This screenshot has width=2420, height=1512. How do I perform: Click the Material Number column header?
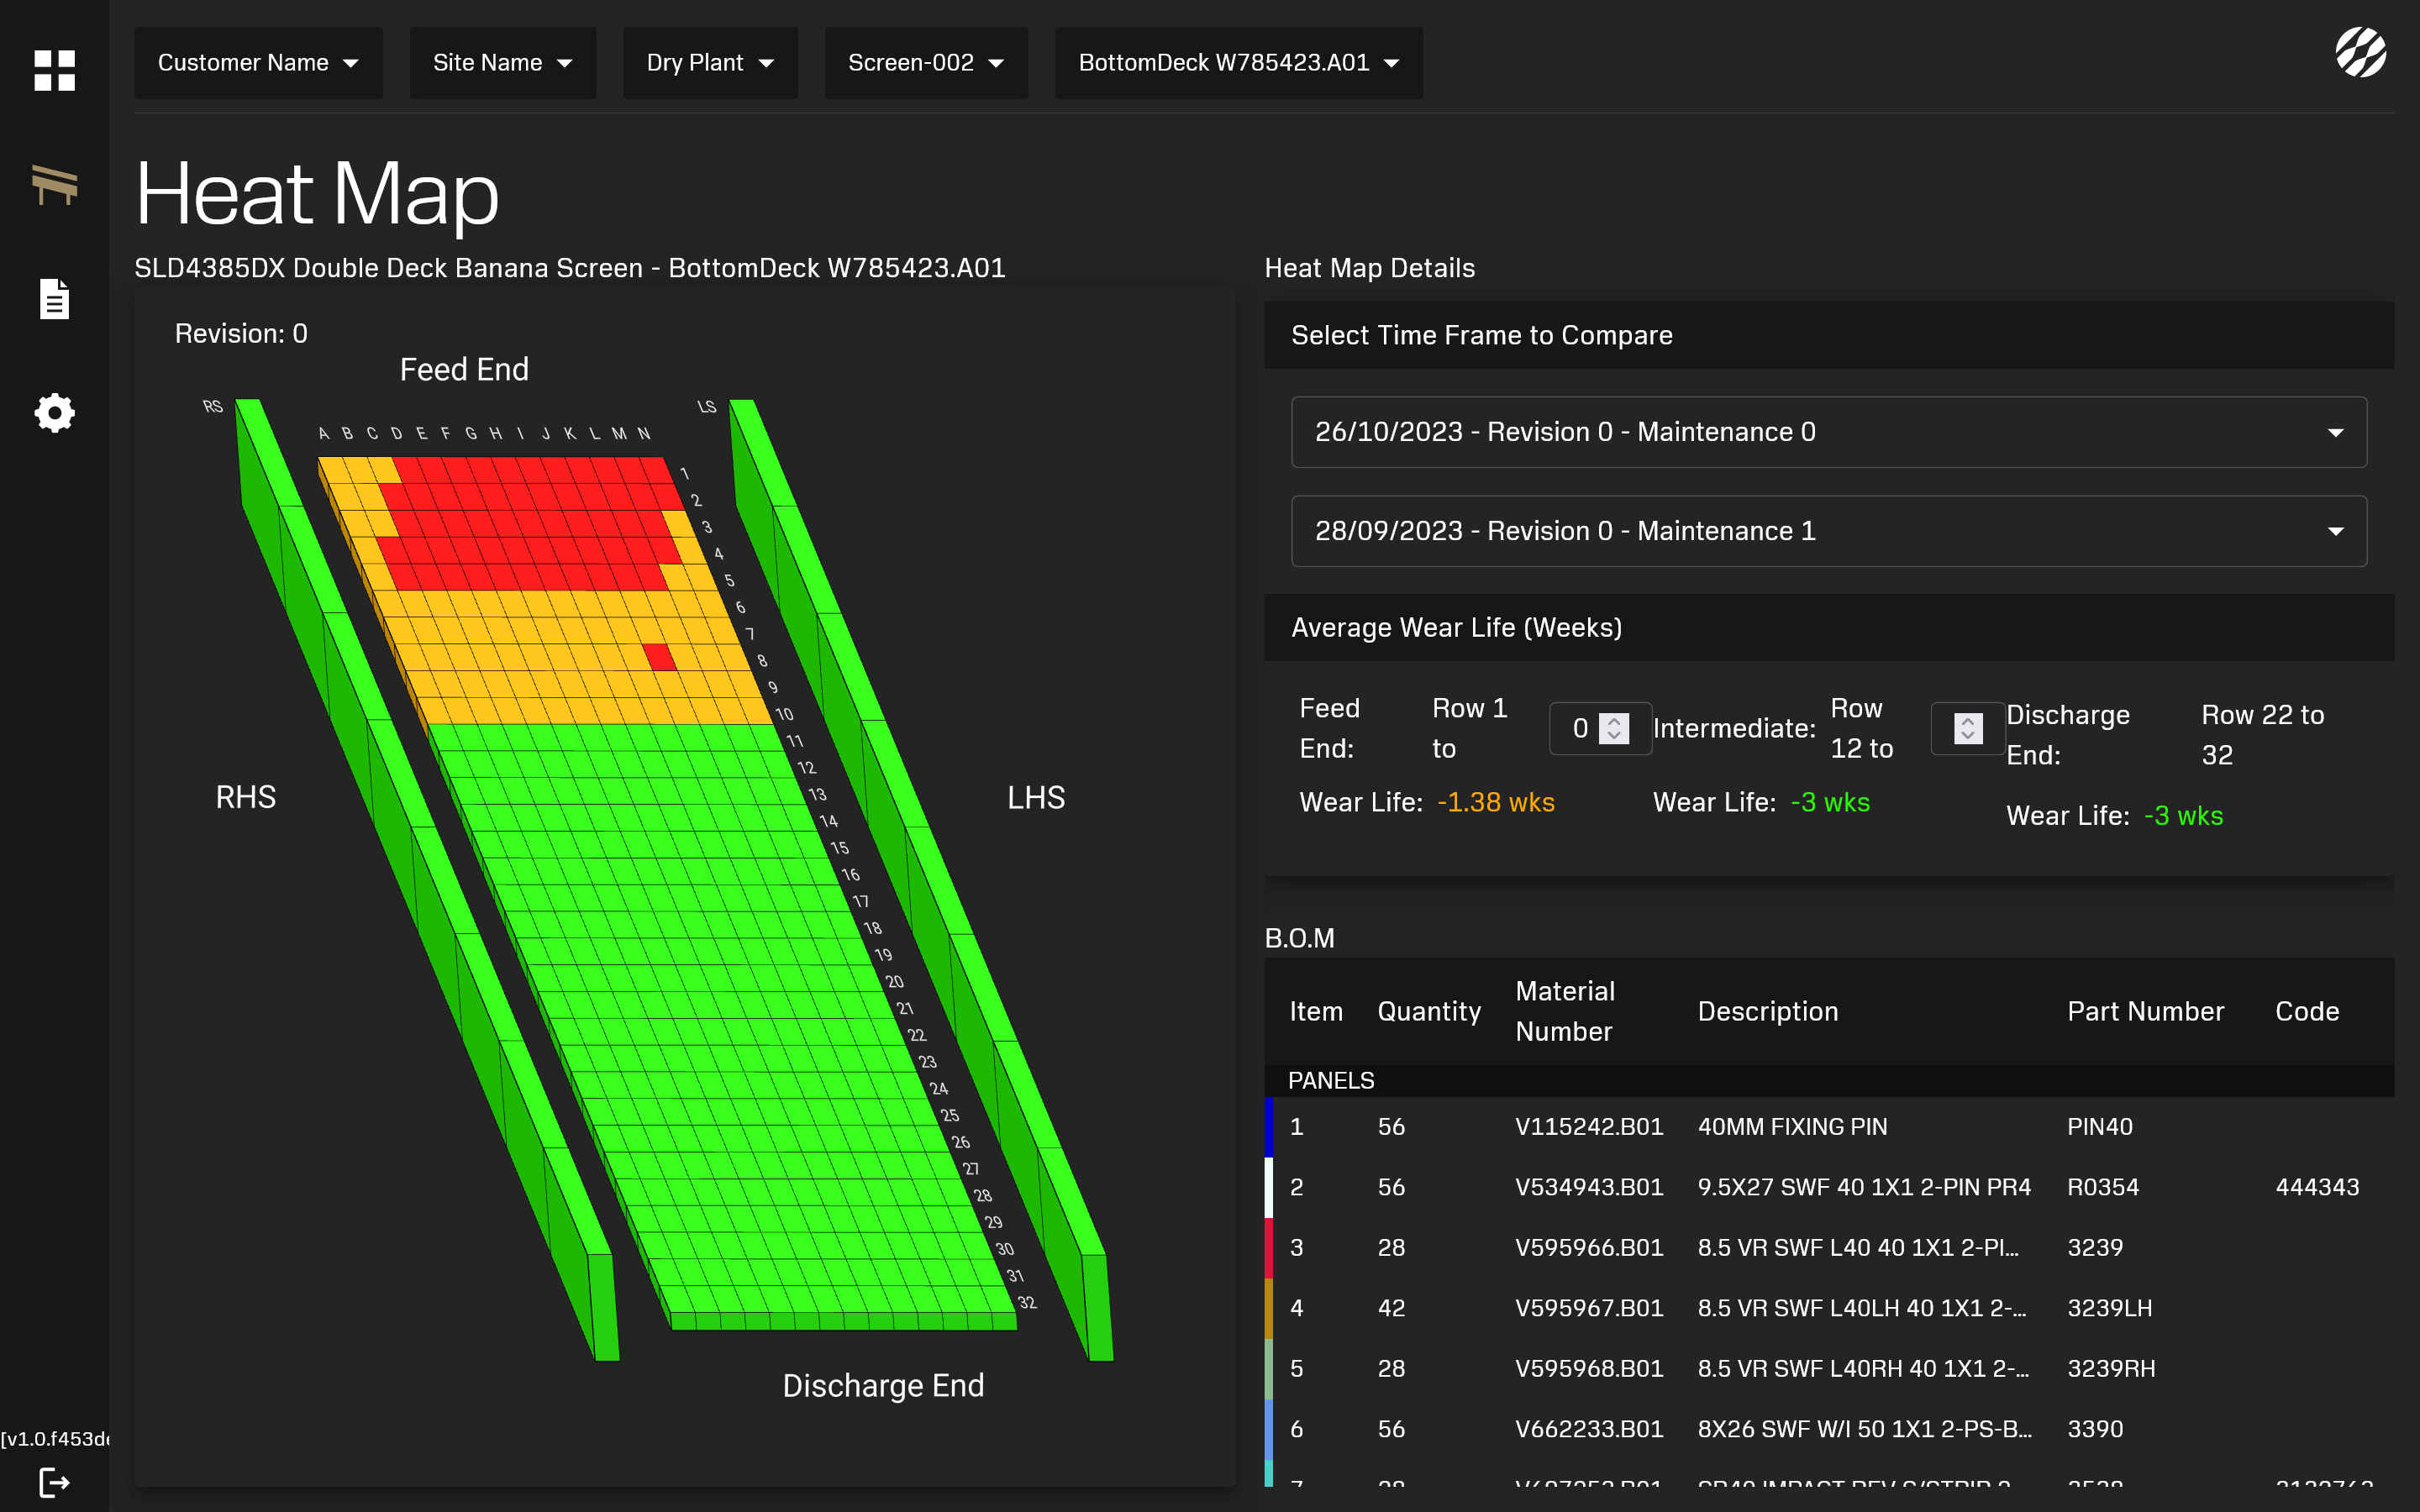(1564, 1011)
